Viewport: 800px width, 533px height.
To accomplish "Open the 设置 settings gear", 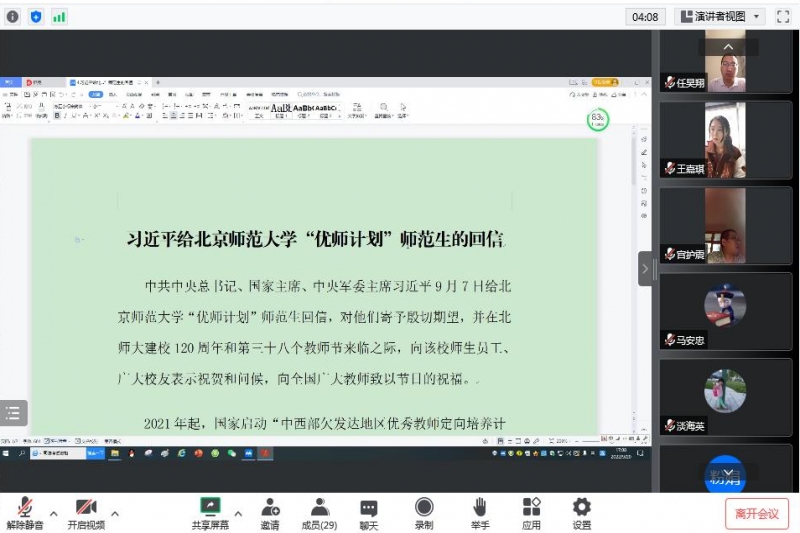I will (x=581, y=513).
